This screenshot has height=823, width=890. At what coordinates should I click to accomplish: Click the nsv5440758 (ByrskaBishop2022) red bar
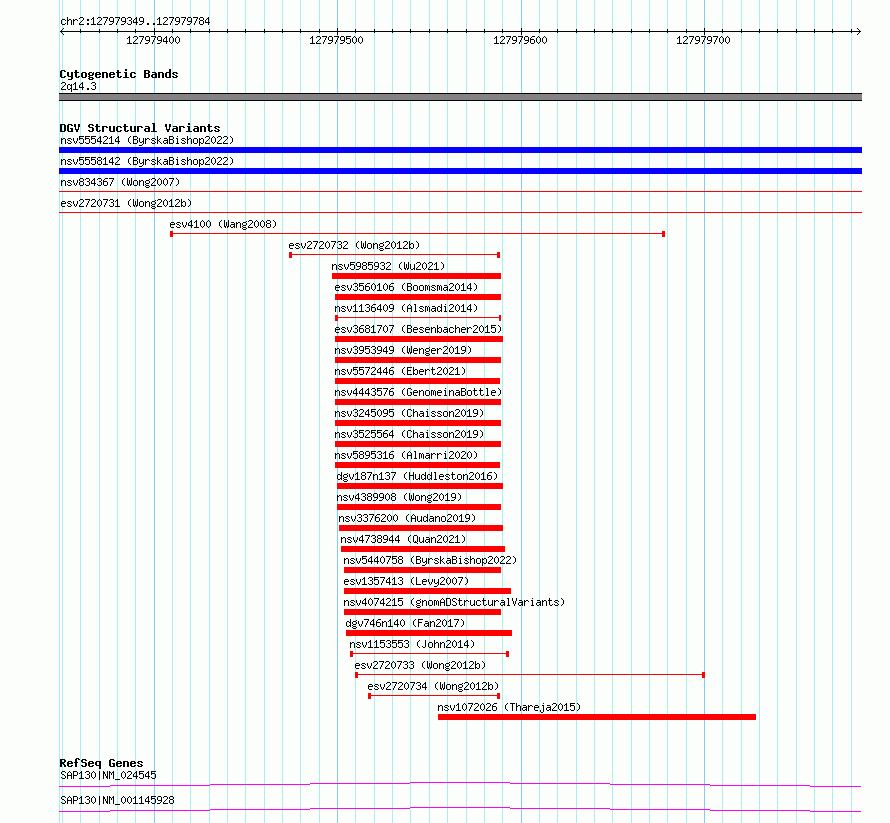(x=422, y=570)
